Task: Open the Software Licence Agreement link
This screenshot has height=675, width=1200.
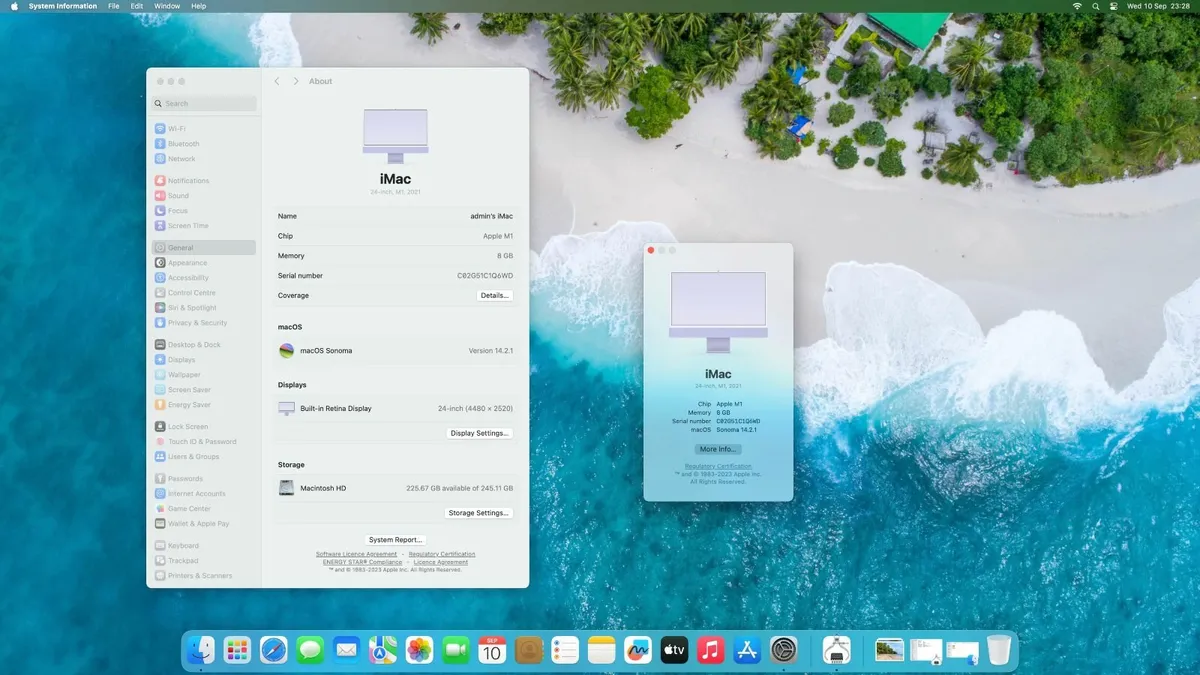Action: tap(356, 554)
